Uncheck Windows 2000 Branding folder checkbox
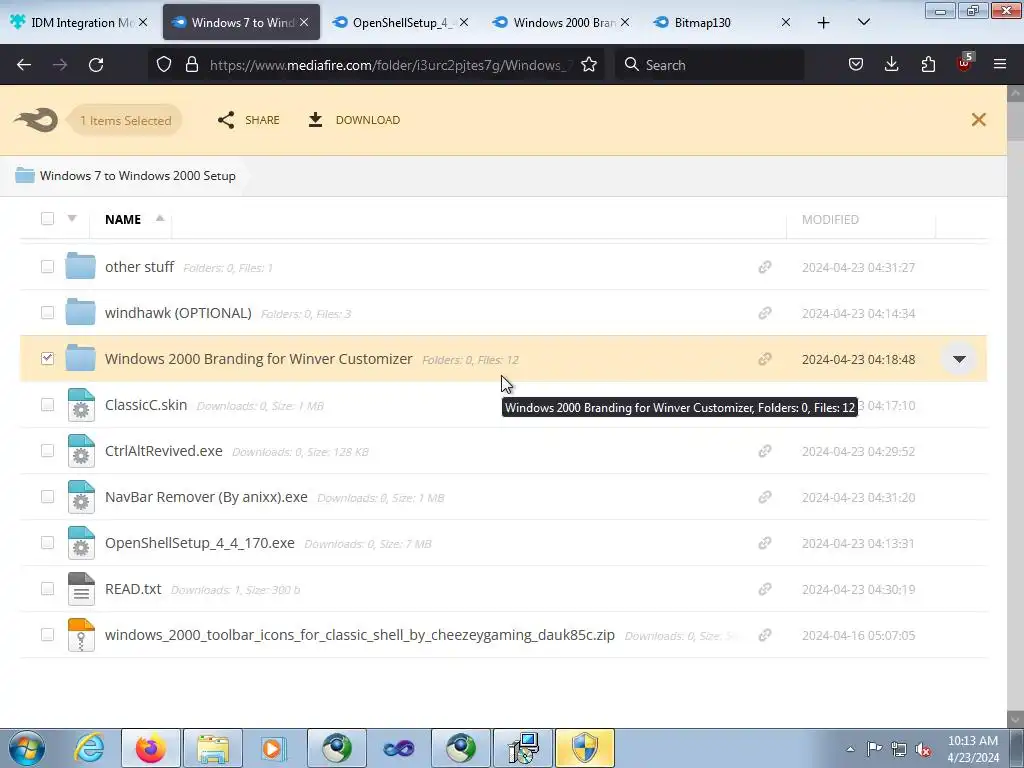 tap(47, 359)
